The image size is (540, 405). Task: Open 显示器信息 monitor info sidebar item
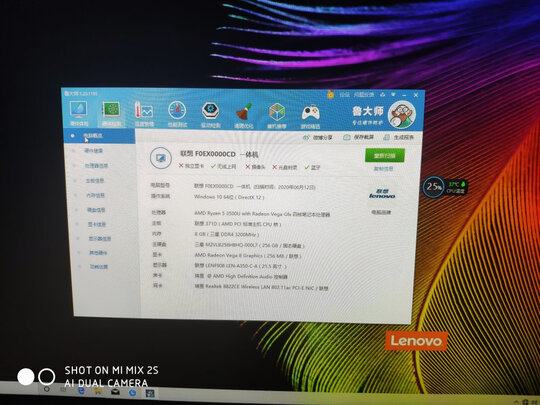point(100,238)
